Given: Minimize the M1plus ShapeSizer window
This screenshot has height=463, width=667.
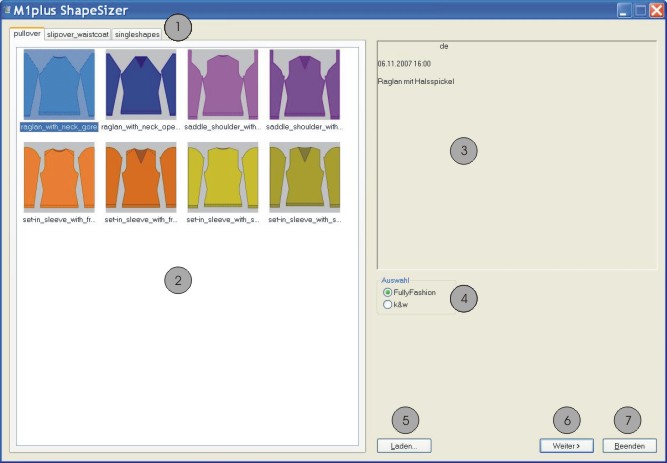Looking at the screenshot, I should click(623, 11).
